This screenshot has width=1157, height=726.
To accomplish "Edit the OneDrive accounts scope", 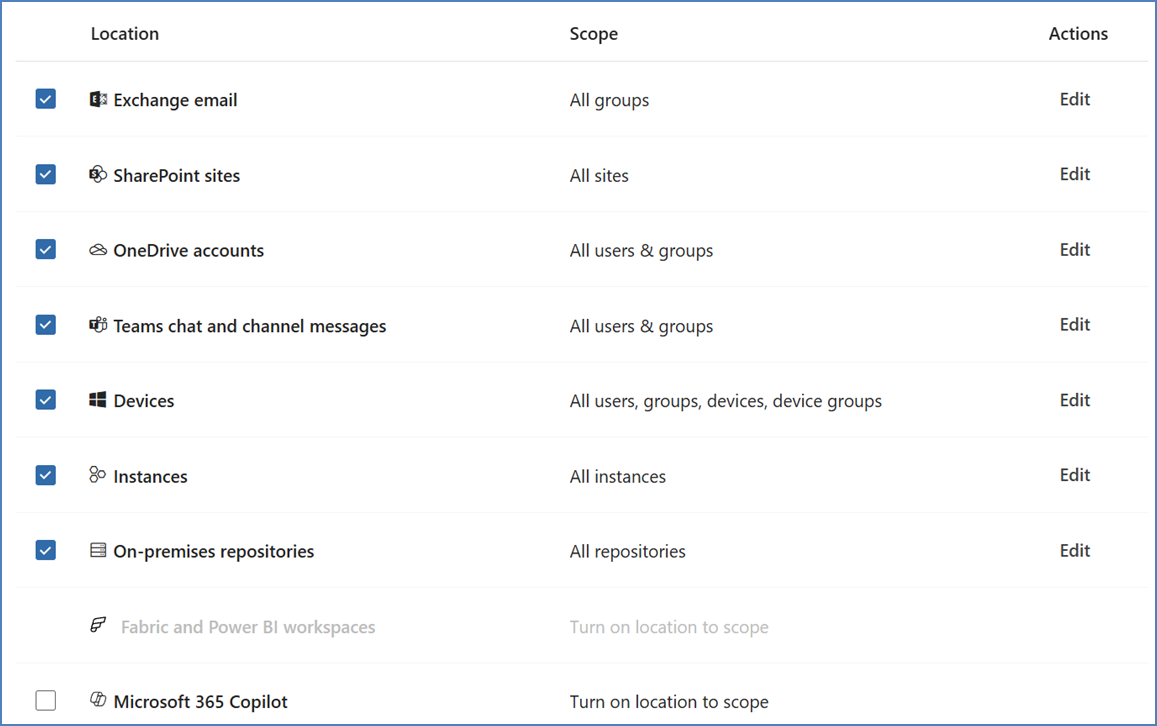I will coord(1075,250).
